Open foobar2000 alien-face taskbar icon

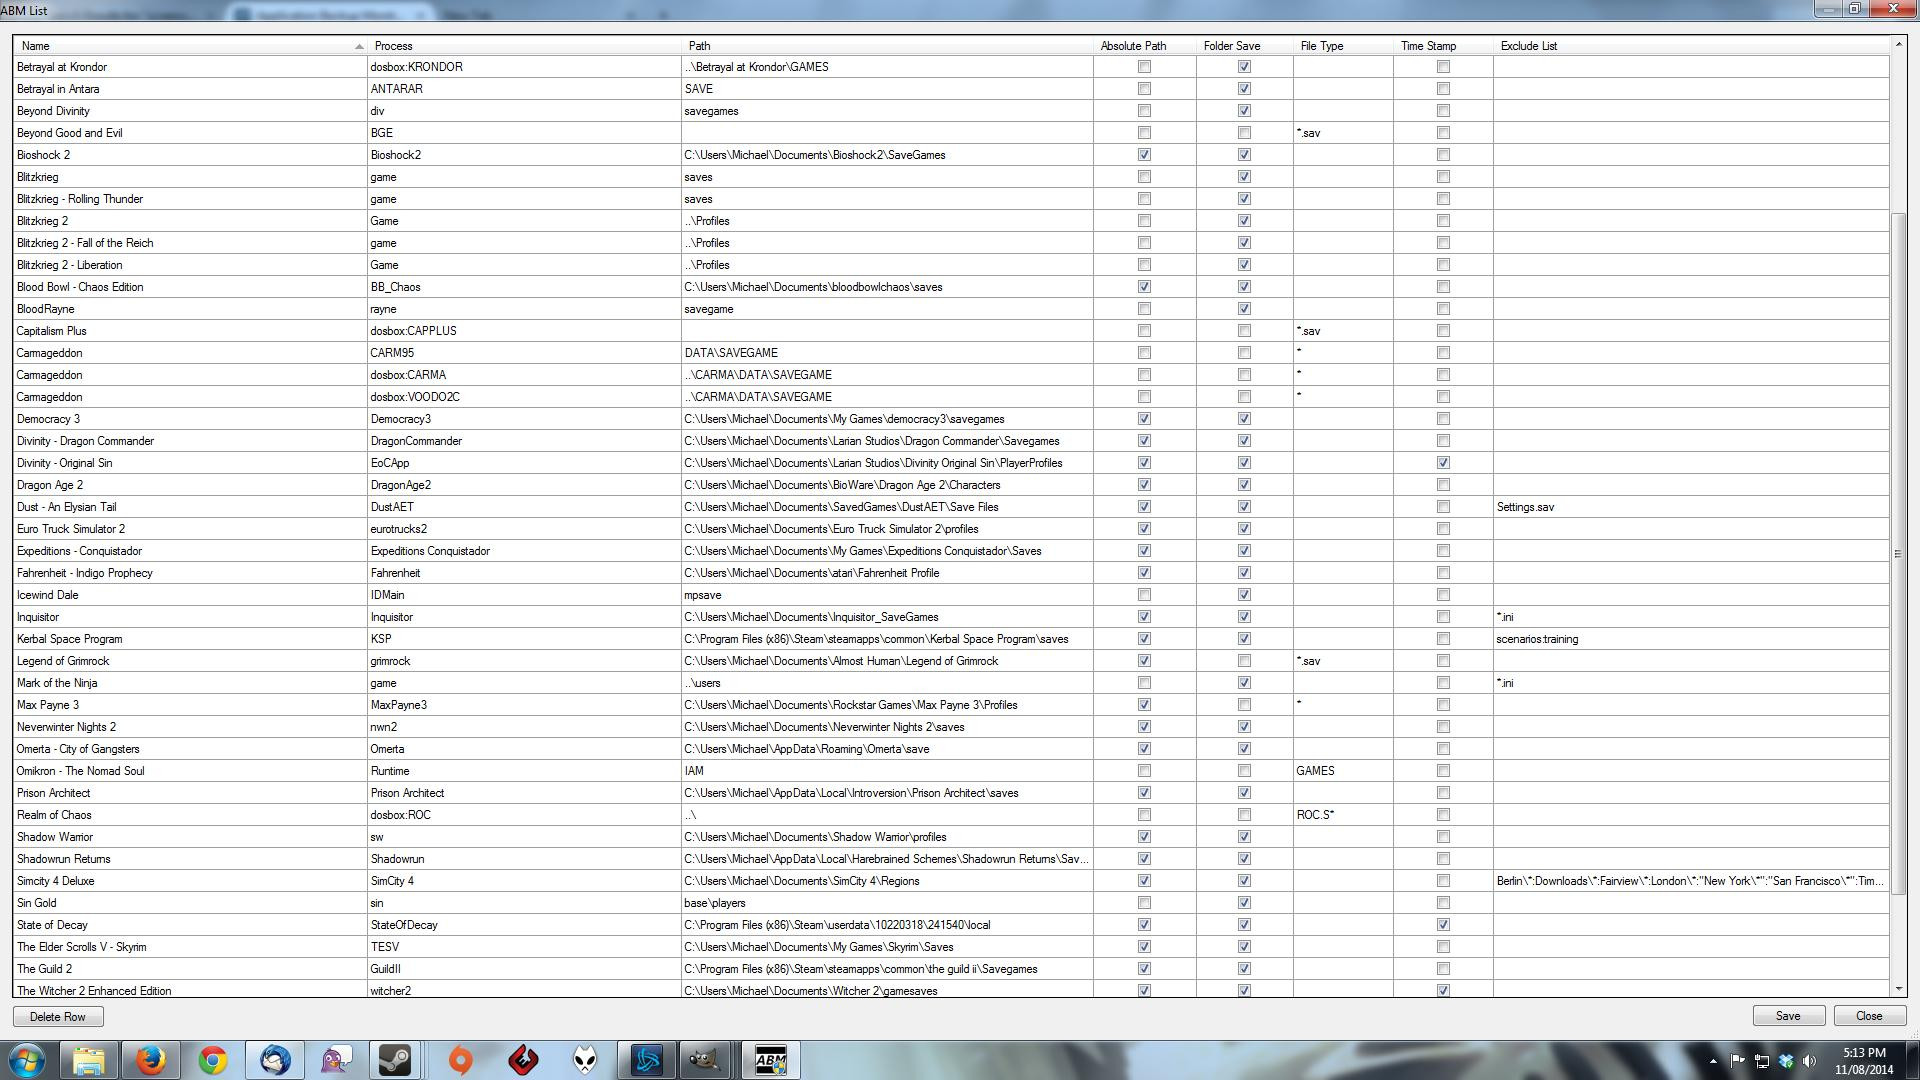[585, 1060]
